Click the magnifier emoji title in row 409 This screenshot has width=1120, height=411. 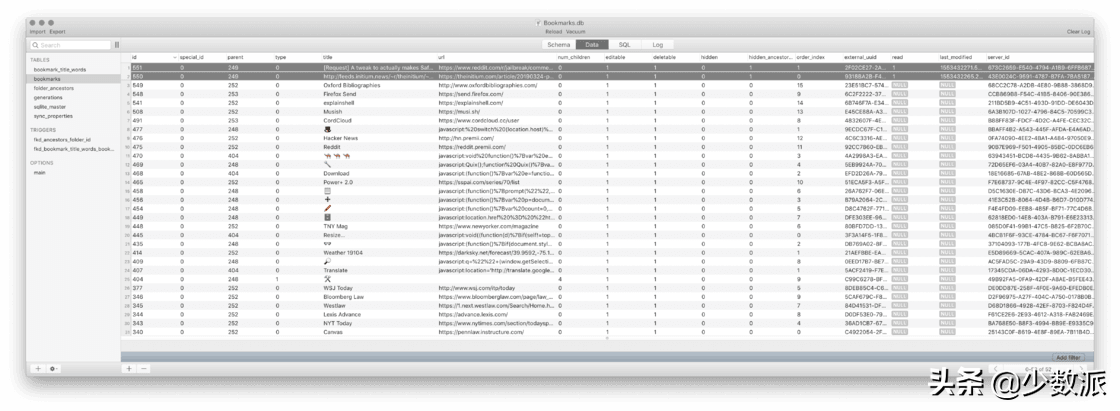coord(327,262)
